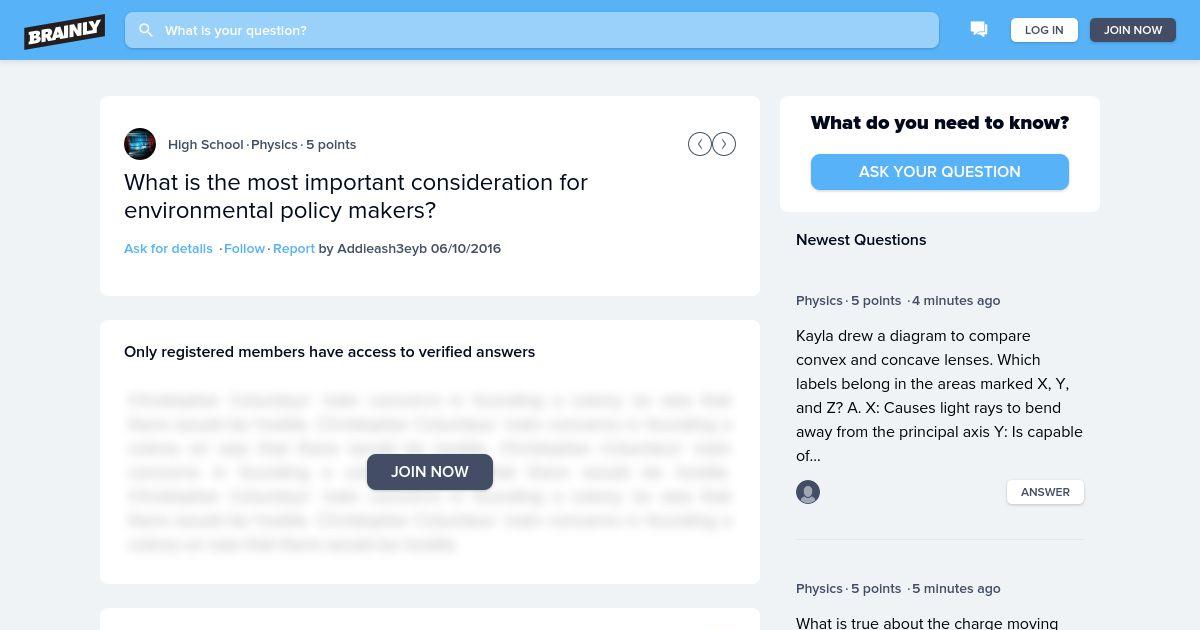The image size is (1200, 630).
Task: Click ANSWER for the lens question
Action: point(1045,492)
